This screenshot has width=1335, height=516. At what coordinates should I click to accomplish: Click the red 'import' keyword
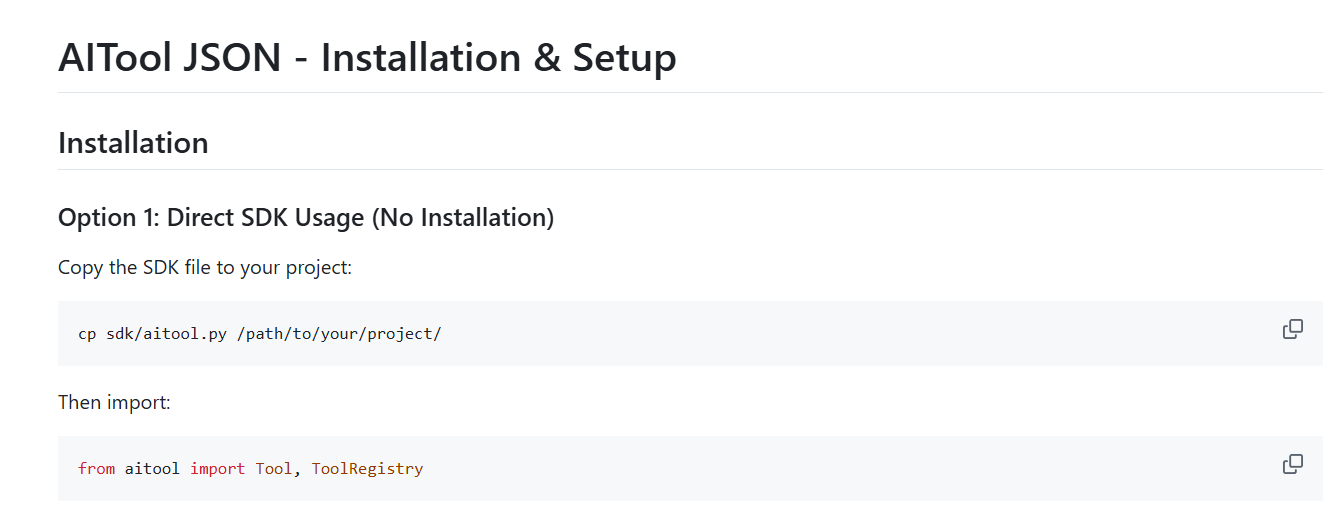click(x=217, y=468)
